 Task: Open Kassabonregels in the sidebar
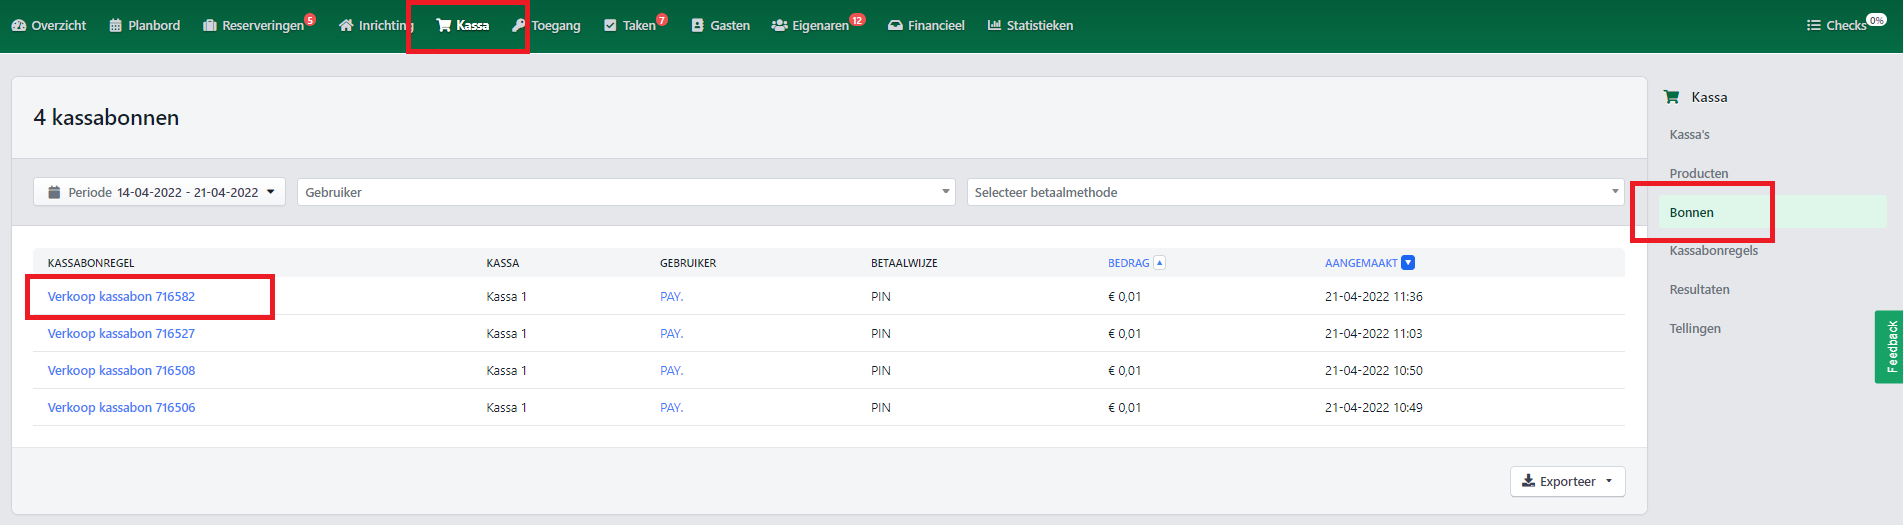tap(1713, 250)
